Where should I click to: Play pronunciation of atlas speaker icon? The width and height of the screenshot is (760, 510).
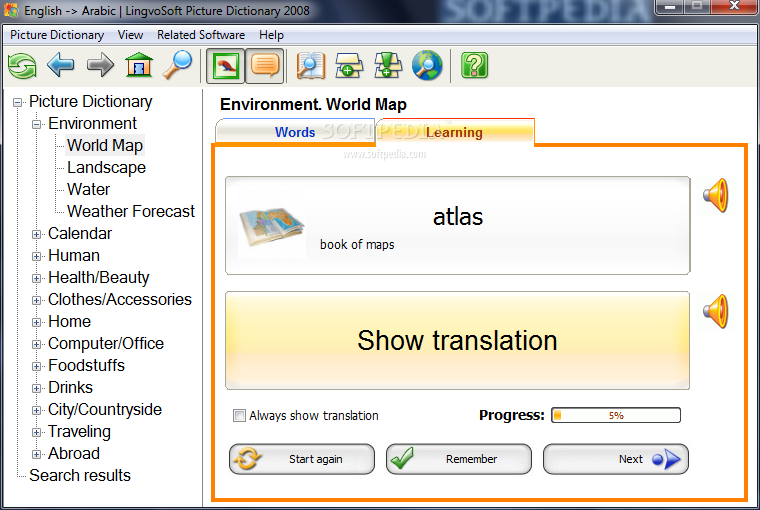[716, 195]
